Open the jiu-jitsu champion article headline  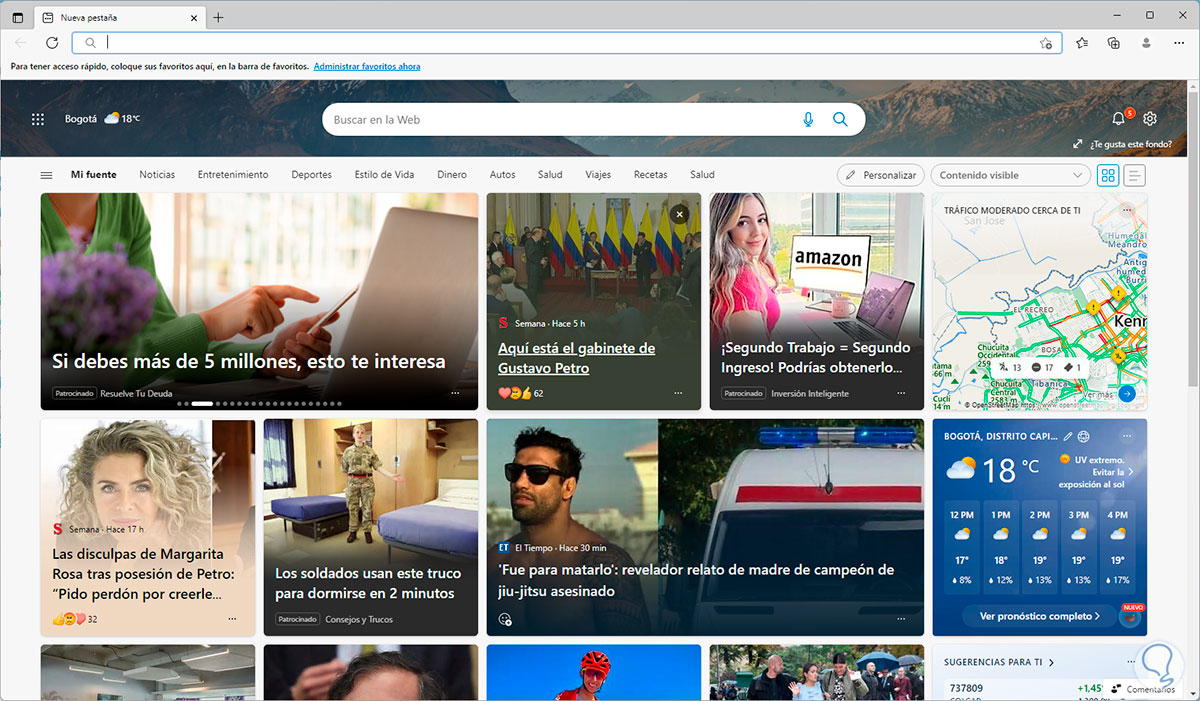click(696, 580)
